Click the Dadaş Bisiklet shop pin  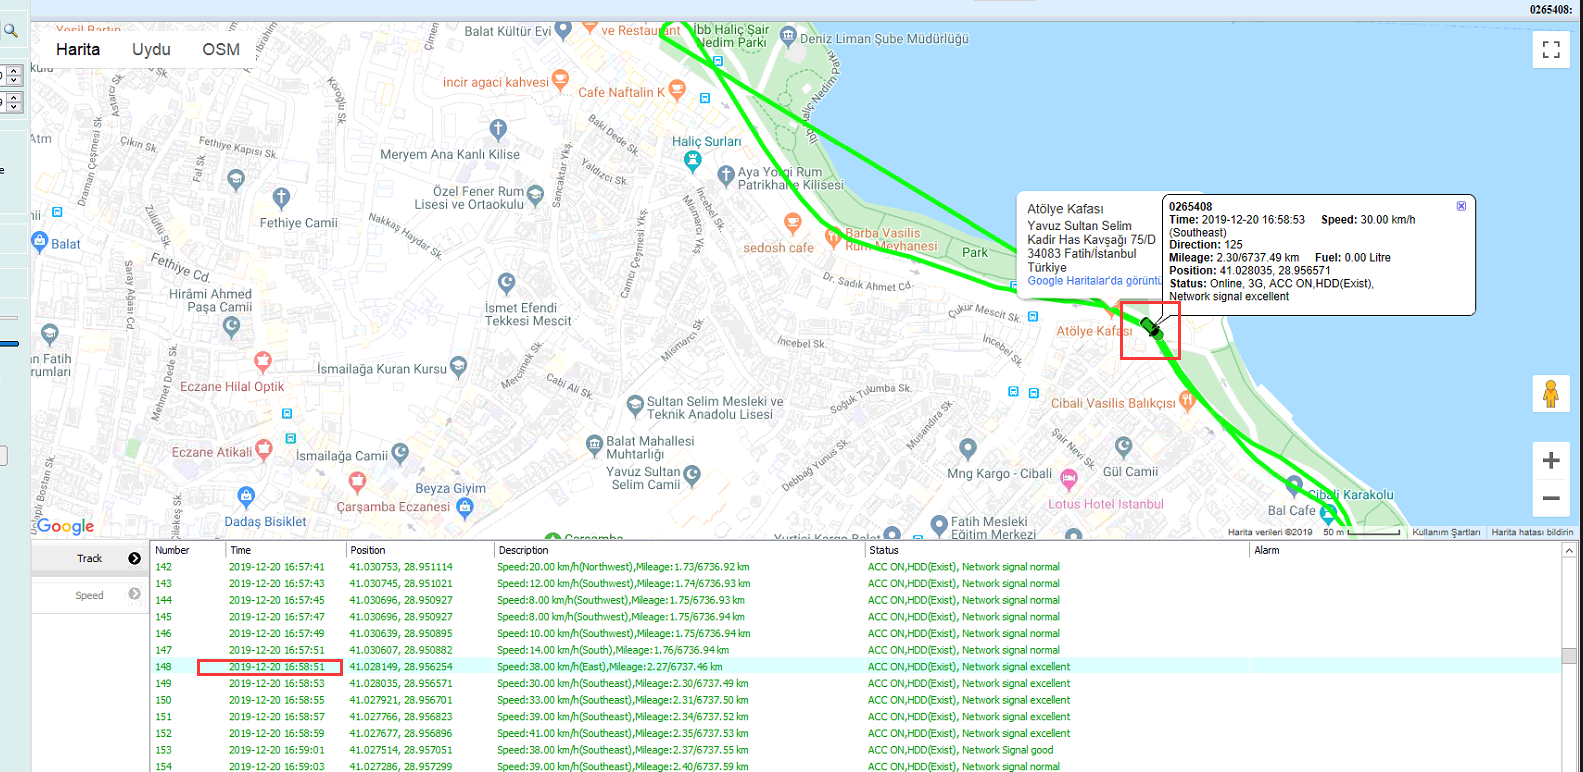[x=246, y=496]
